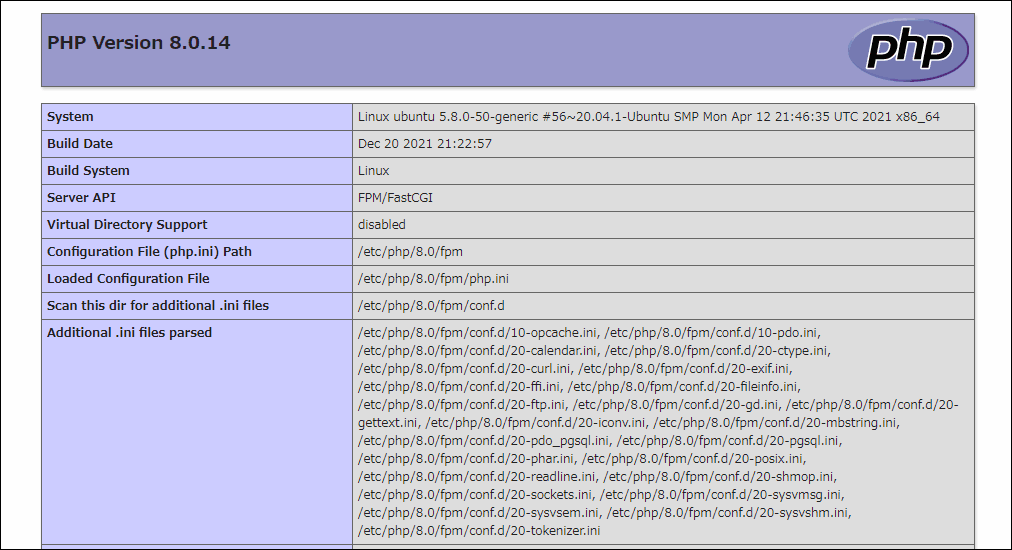Viewport: 1012px width, 550px height.
Task: Click the 20-shmop.ini path entry
Action: (720, 478)
